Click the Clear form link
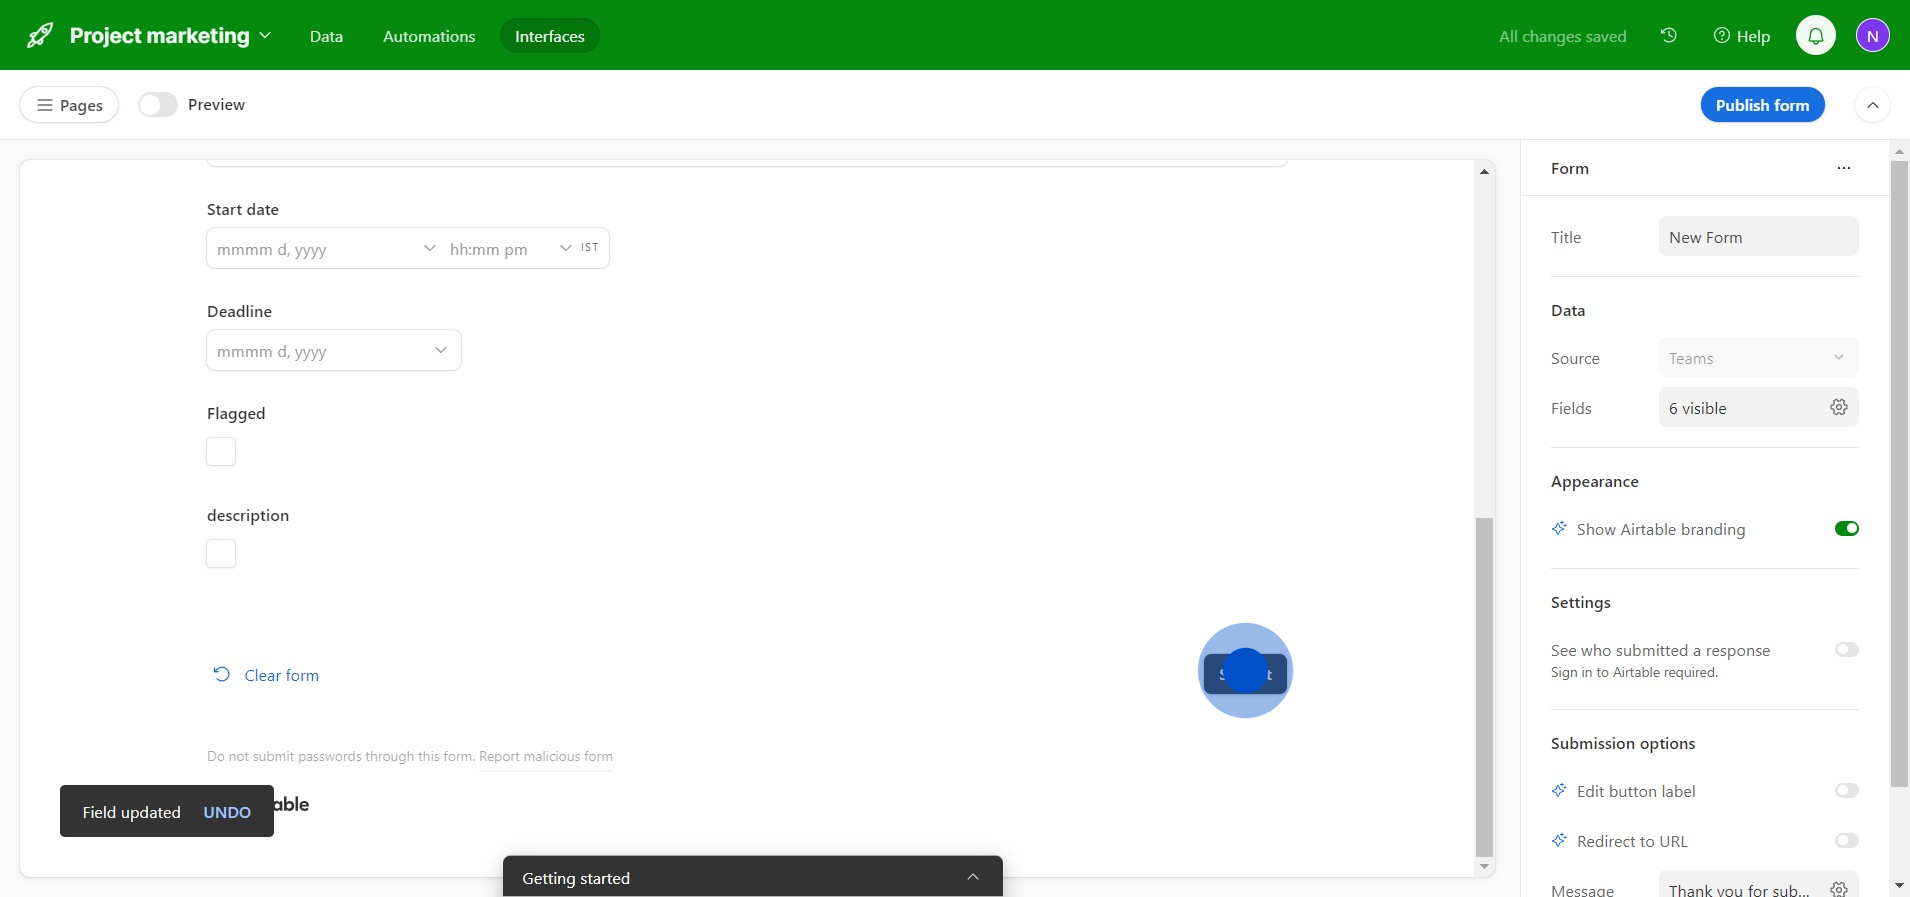 coord(281,676)
